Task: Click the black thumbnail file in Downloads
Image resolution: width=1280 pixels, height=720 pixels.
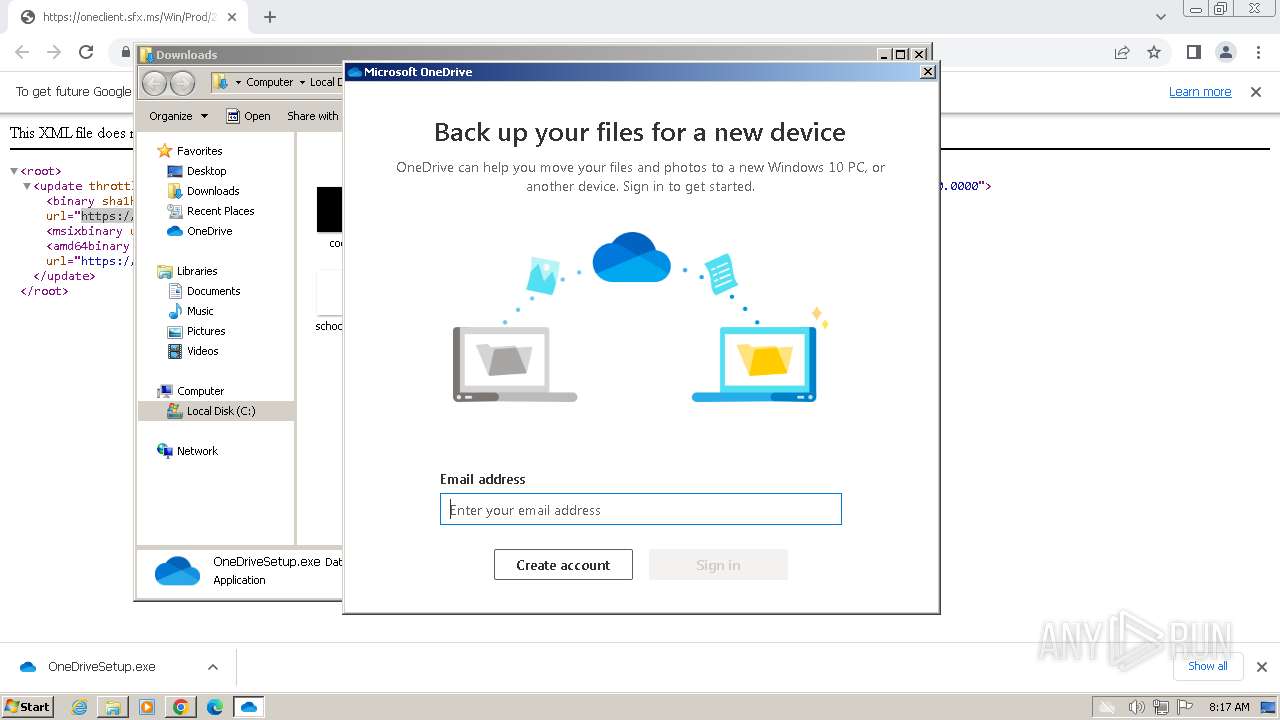Action: tap(329, 210)
